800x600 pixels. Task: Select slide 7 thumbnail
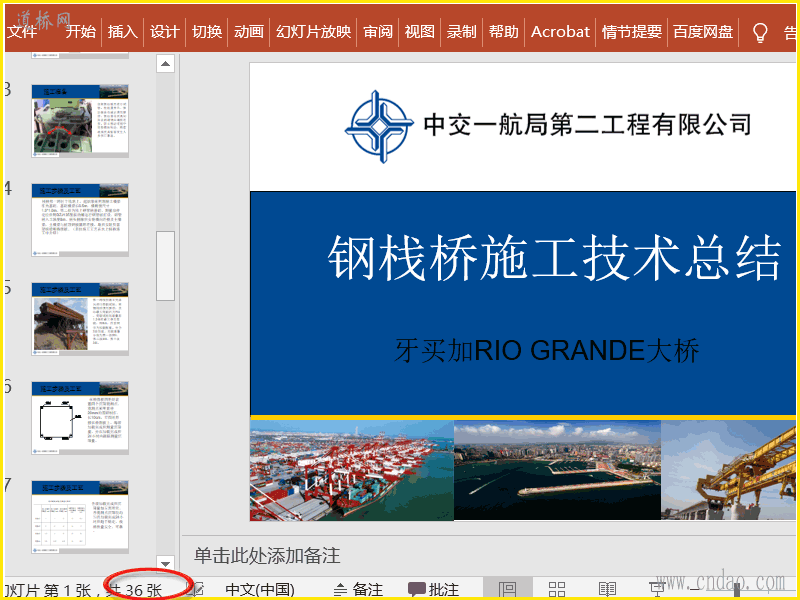pyautogui.click(x=80, y=517)
